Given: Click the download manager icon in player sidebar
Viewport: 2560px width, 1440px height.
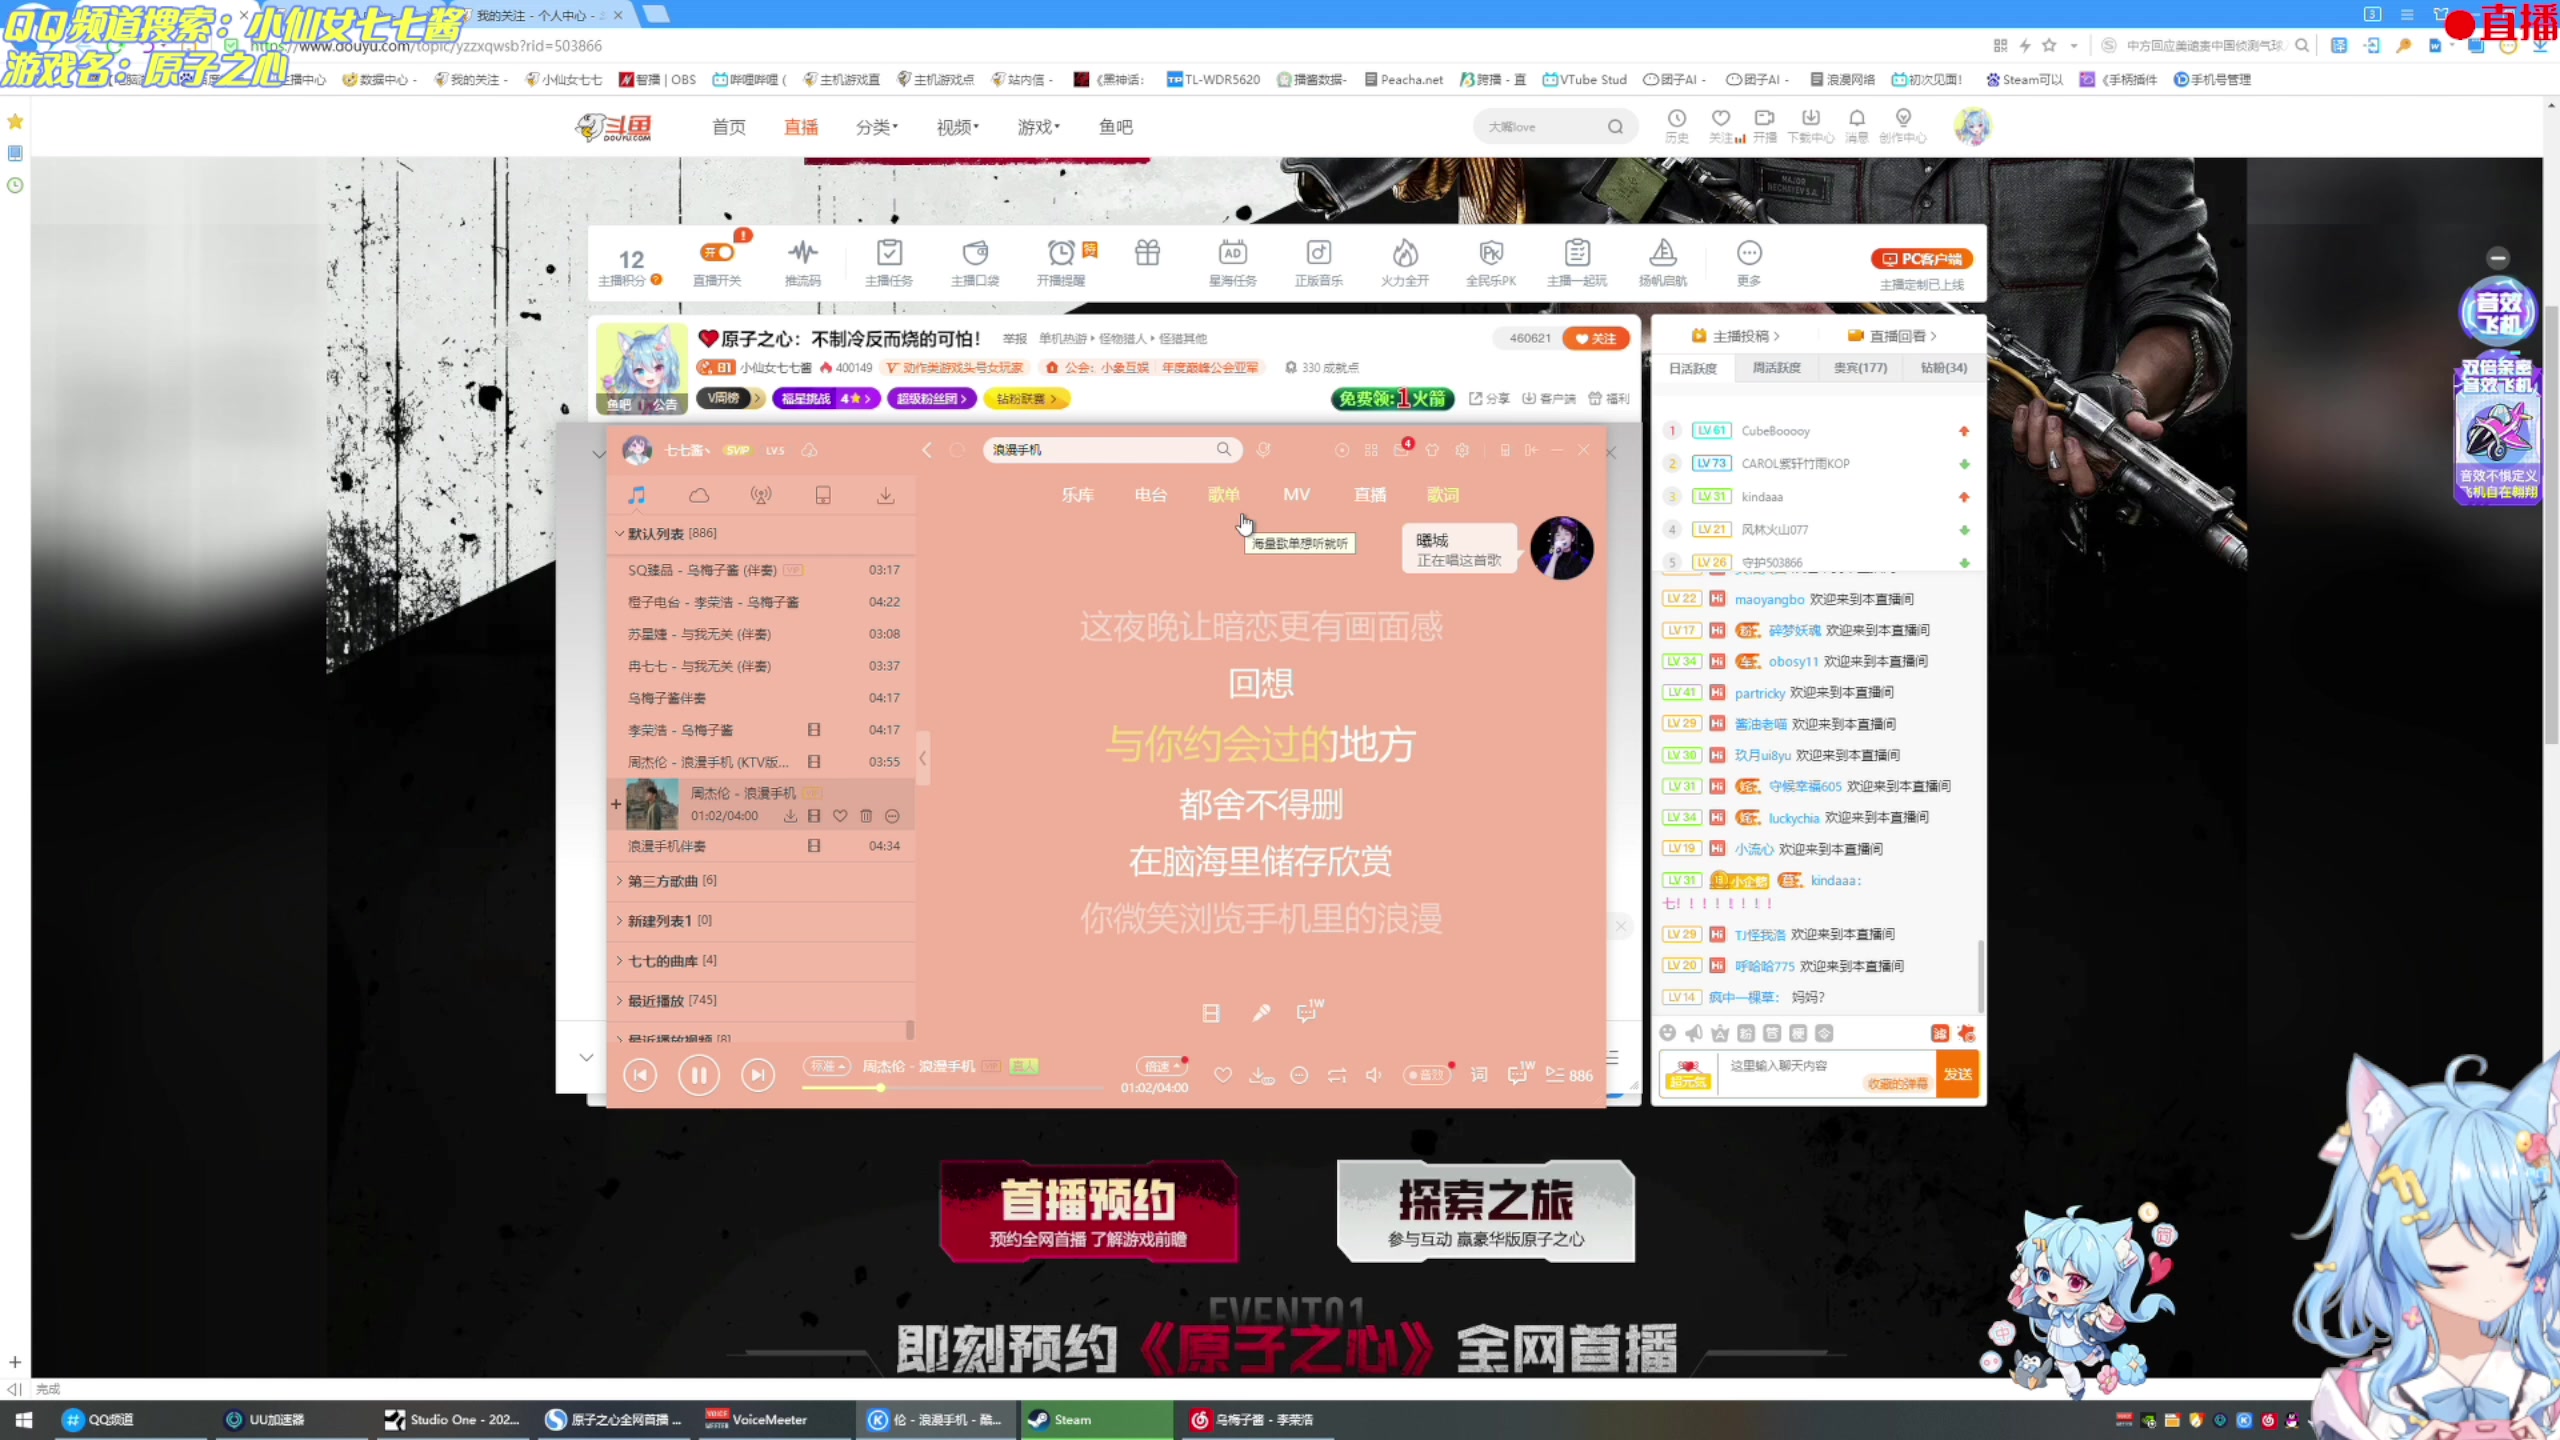Looking at the screenshot, I should [885, 495].
